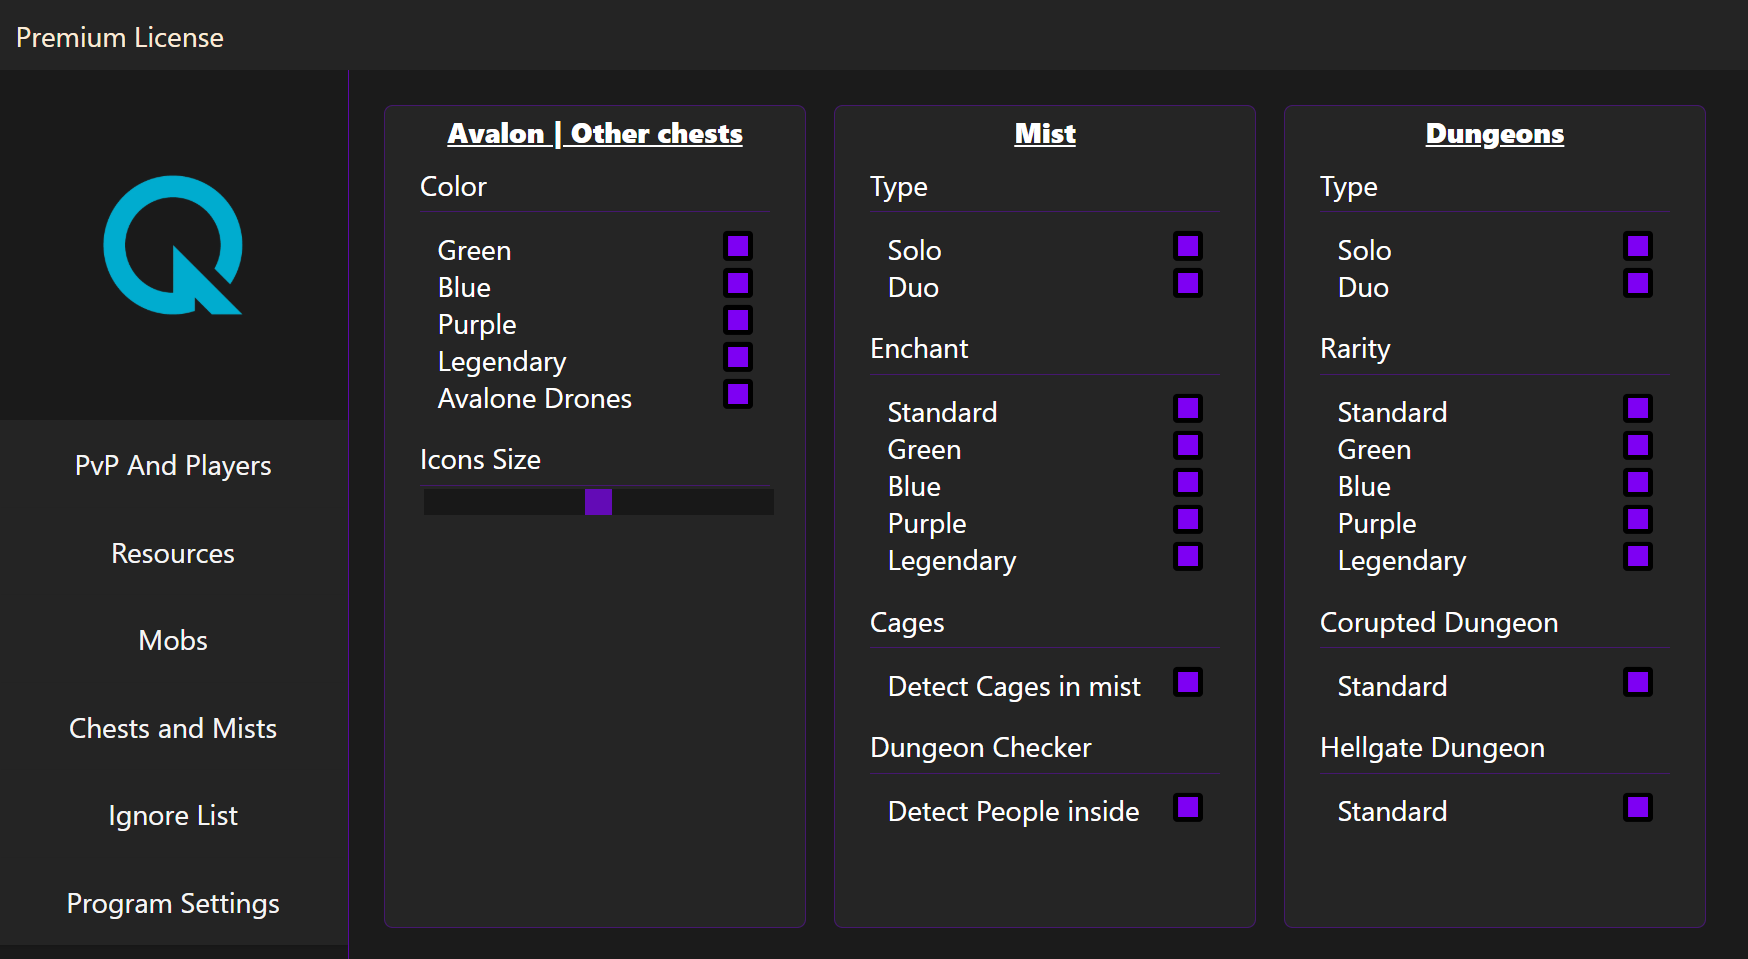Toggle Avalone Drones checkbox
The width and height of the screenshot is (1748, 959).
click(738, 394)
